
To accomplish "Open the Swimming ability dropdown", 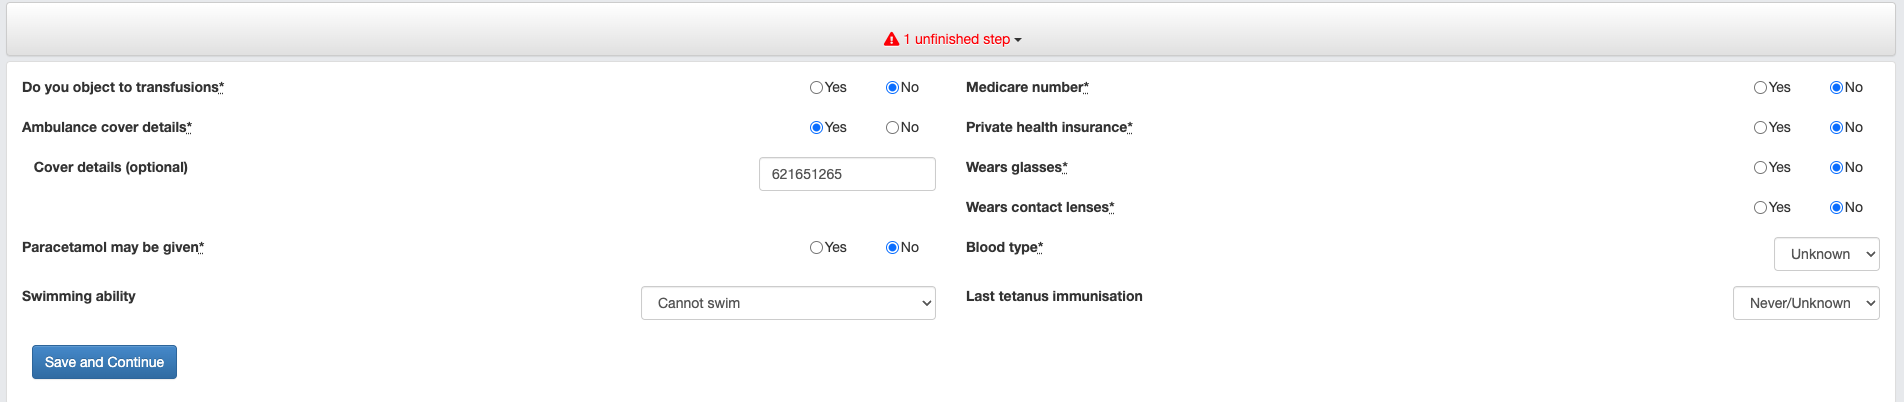I will tap(788, 303).
